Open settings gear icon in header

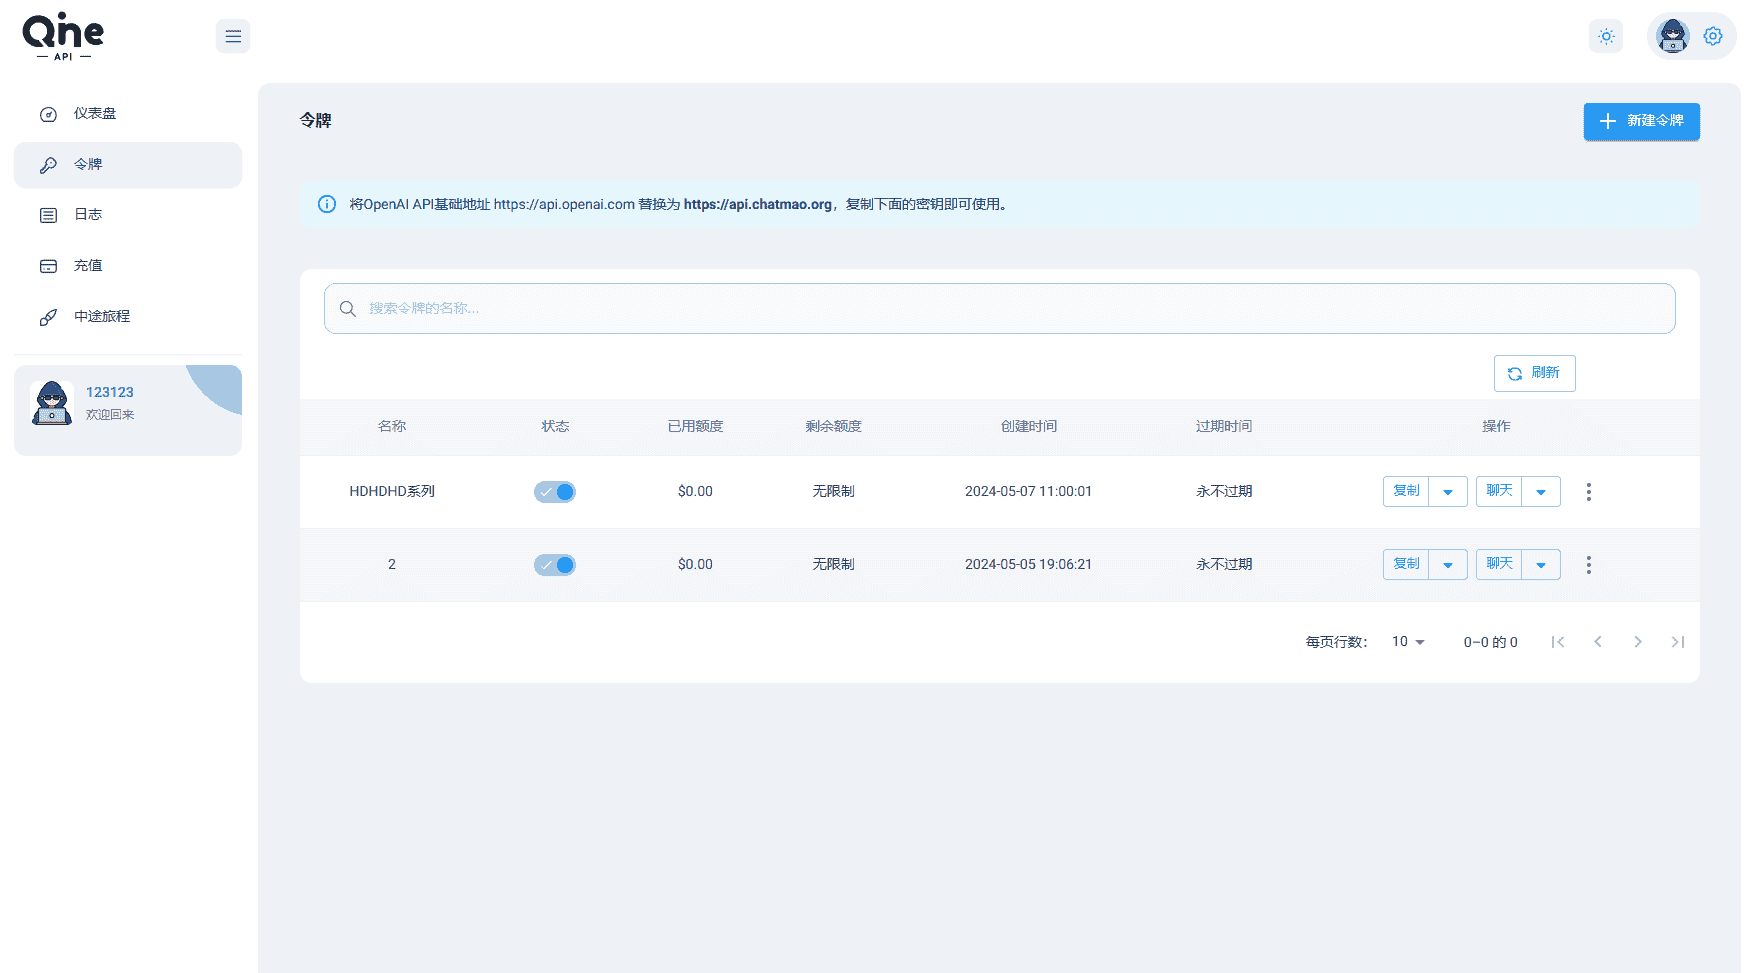[1713, 37]
